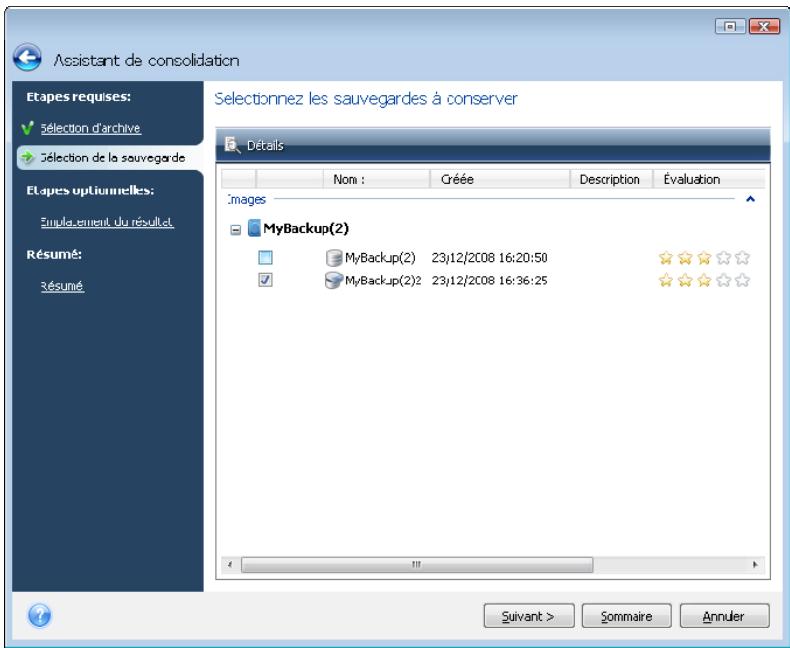Image resolution: width=790 pixels, height=648 pixels.
Task: Click disk icon of 16:20:50 backup
Action: click(334, 257)
